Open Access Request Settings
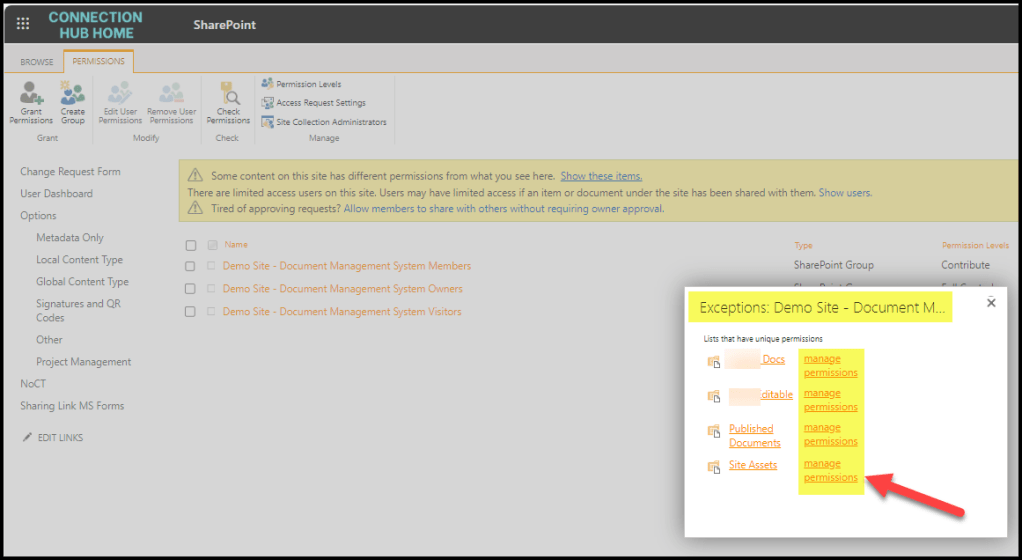1022x560 pixels. tap(320, 103)
